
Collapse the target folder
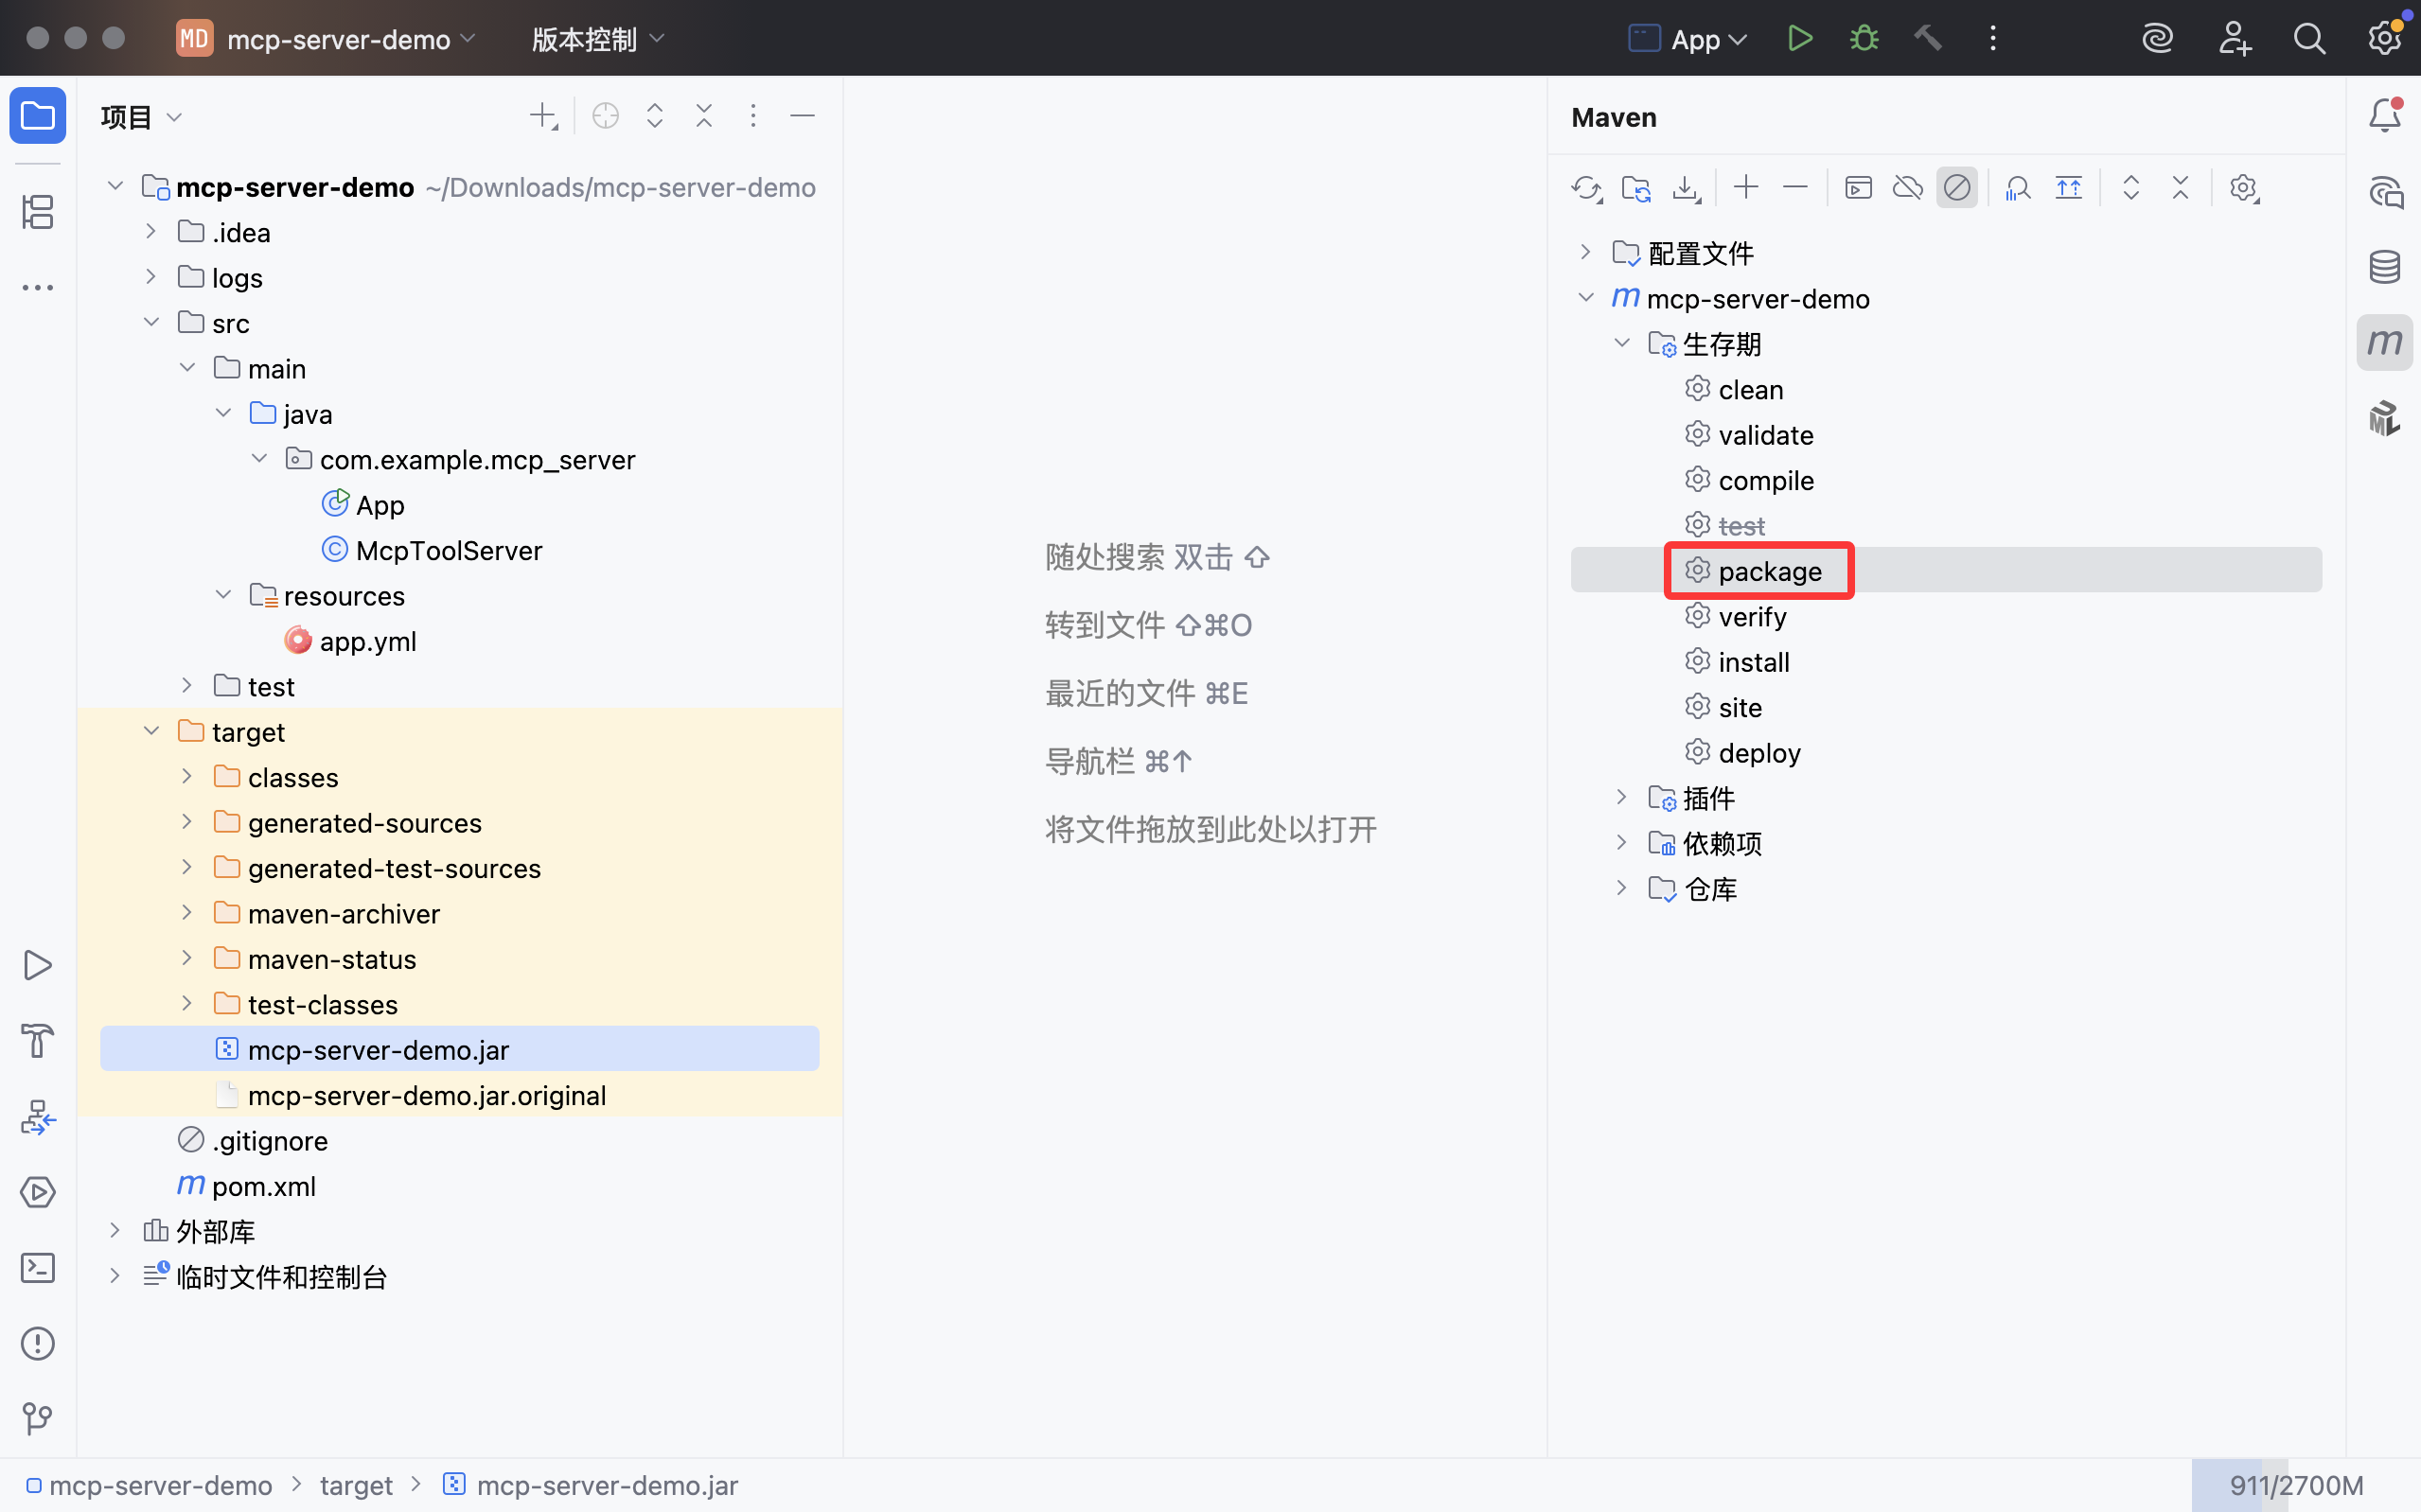[x=151, y=731]
